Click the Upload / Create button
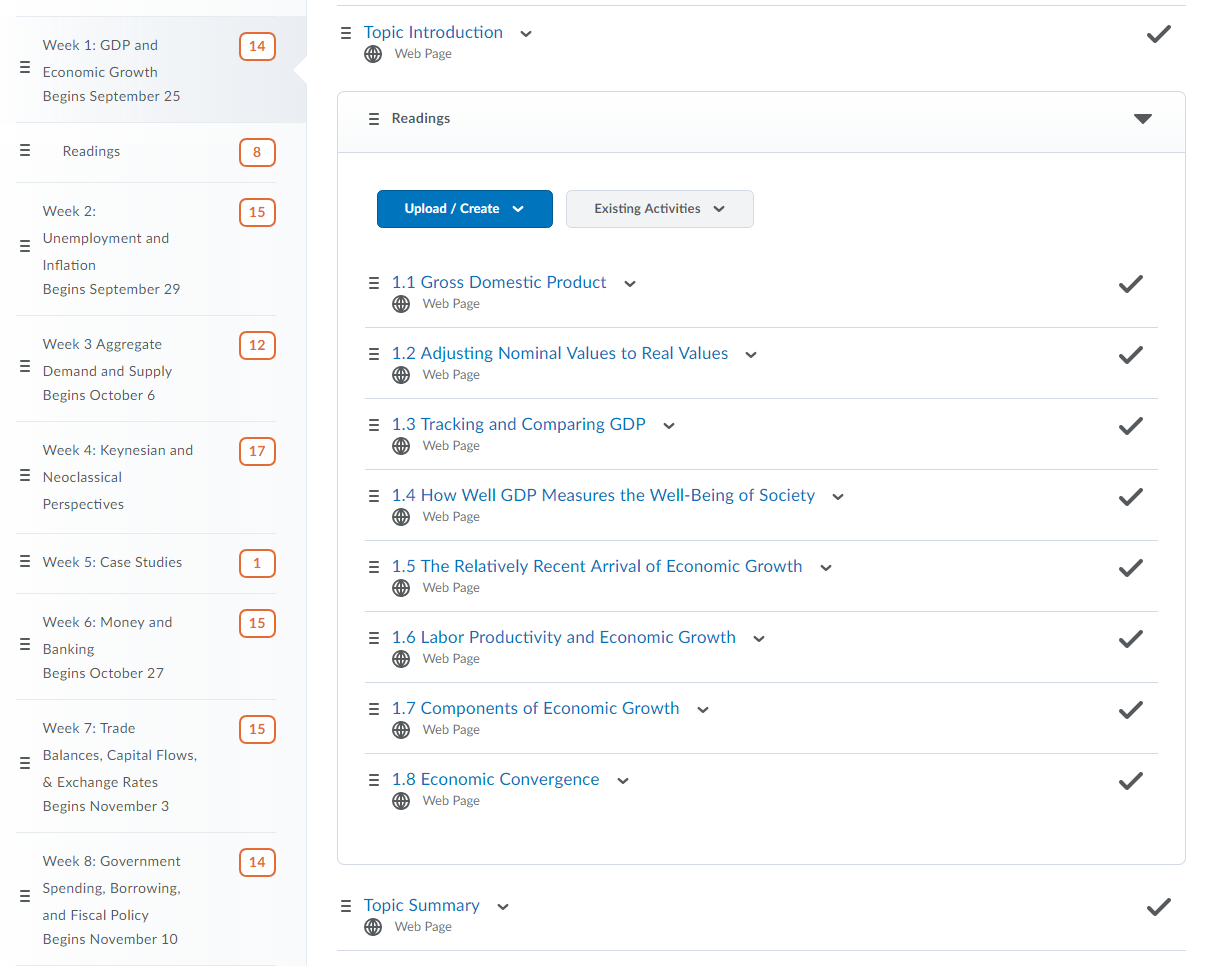Image resolution: width=1222 pixels, height=966 pixels. pos(464,209)
